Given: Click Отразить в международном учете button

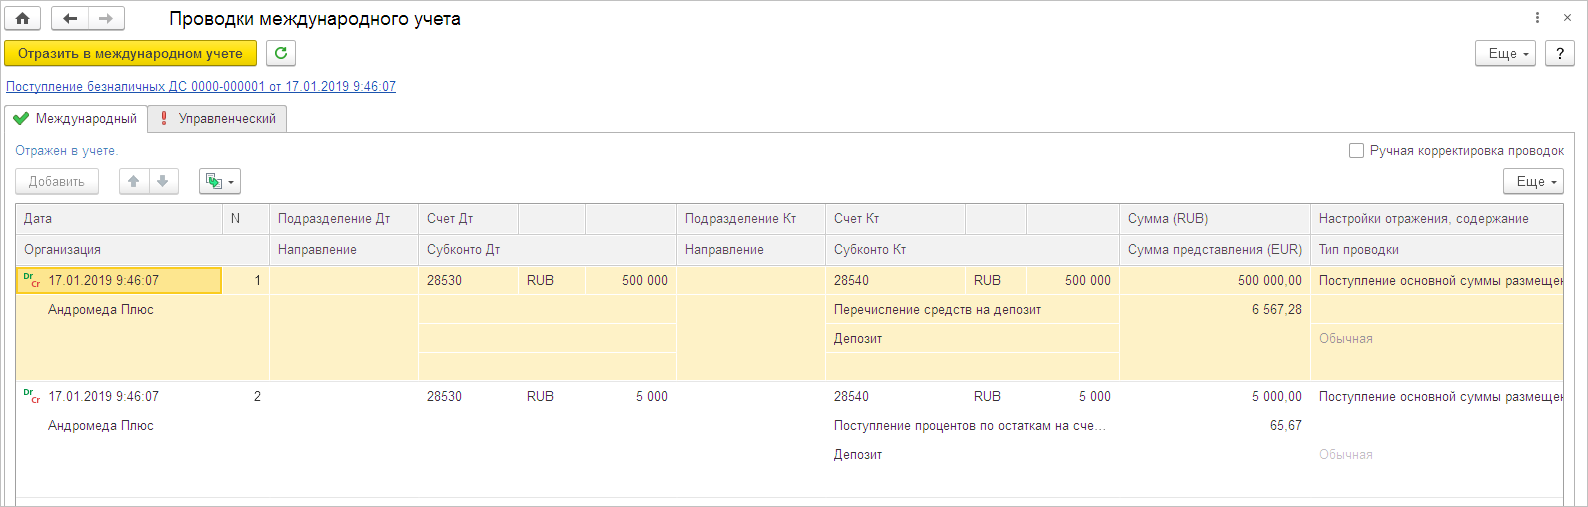Looking at the screenshot, I should point(130,53).
